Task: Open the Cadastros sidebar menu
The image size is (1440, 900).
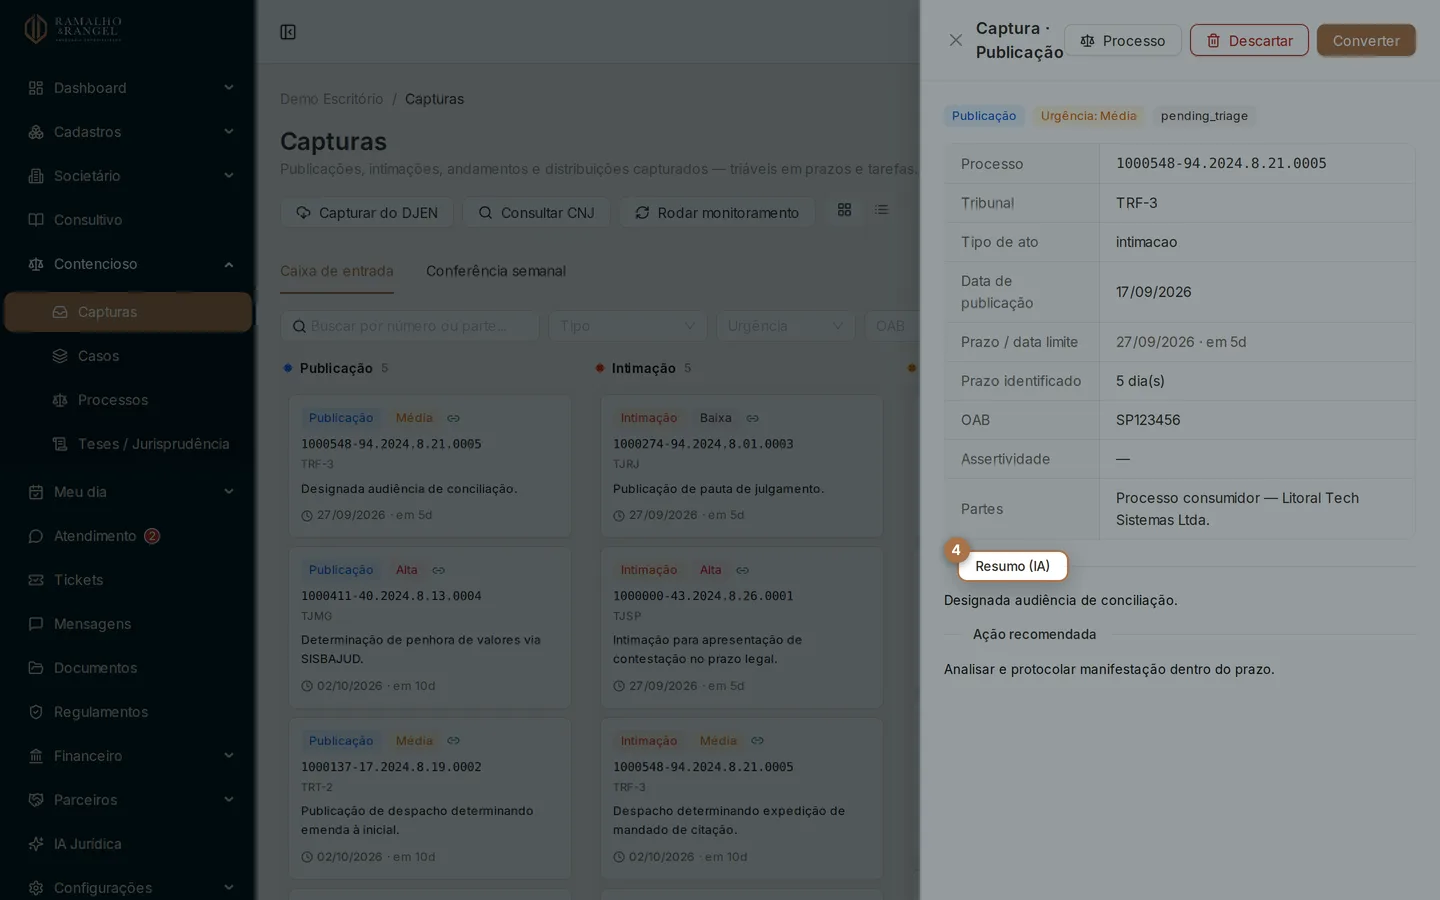Action: coord(128,132)
